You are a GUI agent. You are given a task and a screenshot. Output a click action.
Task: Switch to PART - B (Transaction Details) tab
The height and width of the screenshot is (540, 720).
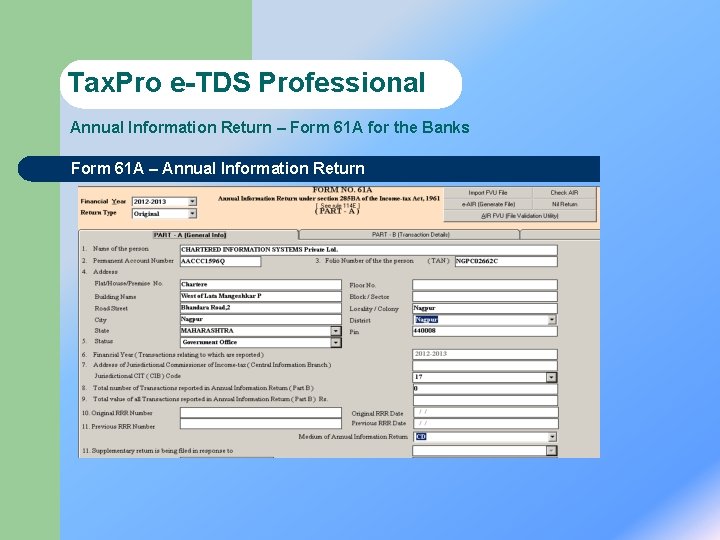[410, 235]
